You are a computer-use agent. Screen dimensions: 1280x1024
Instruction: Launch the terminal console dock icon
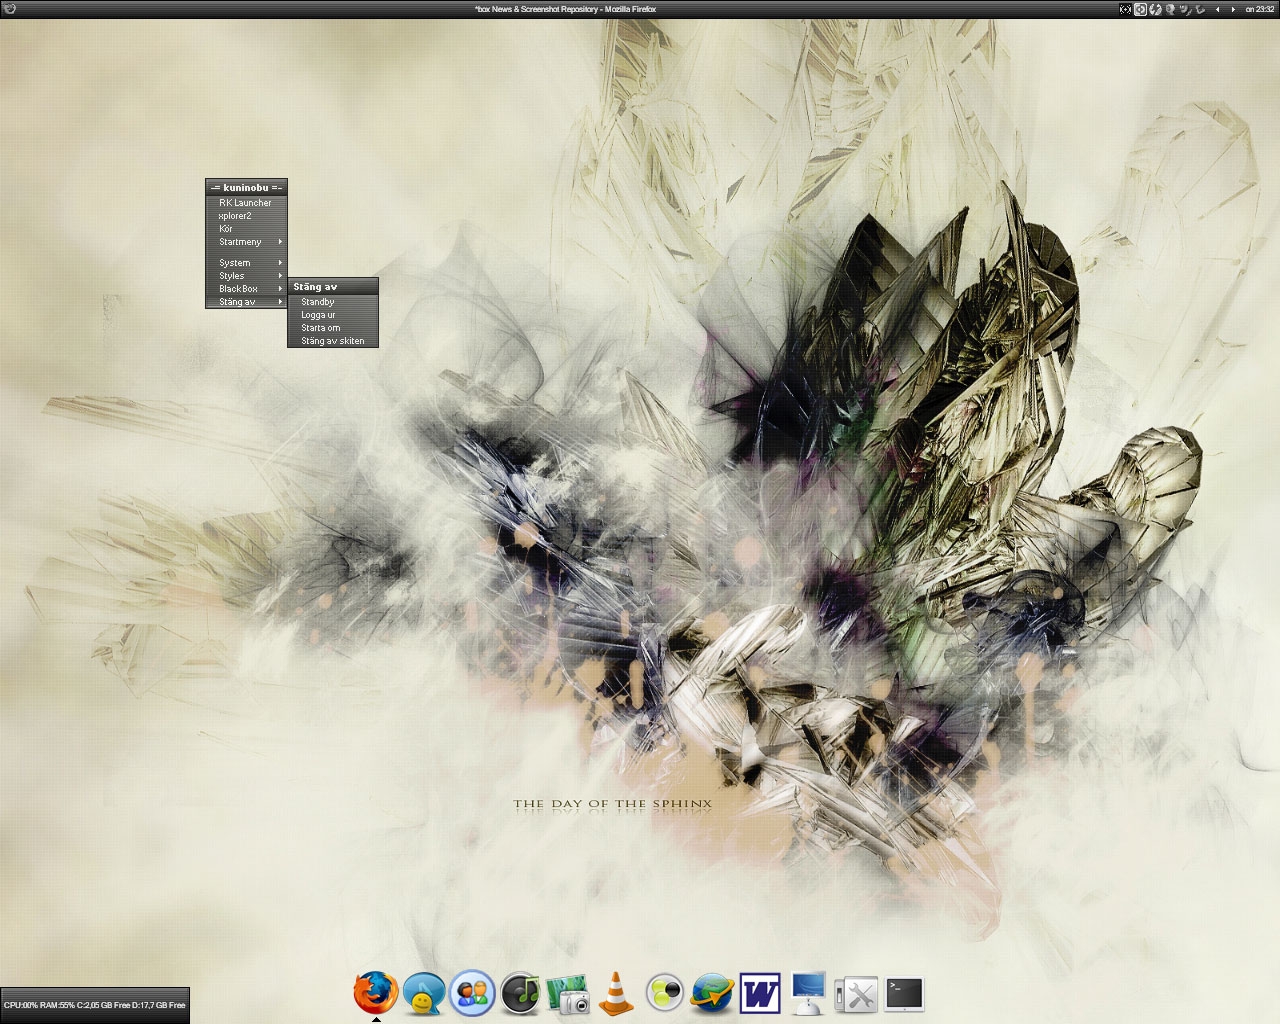coord(904,994)
